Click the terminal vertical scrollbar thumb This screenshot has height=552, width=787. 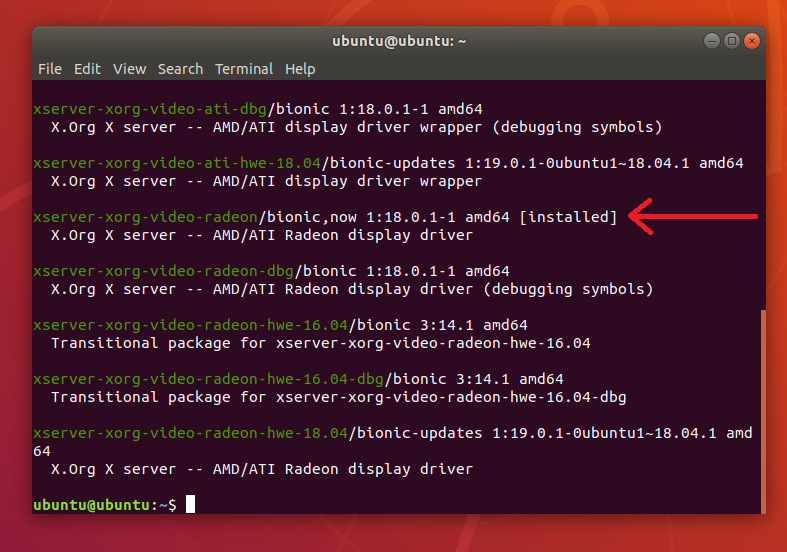[763, 410]
